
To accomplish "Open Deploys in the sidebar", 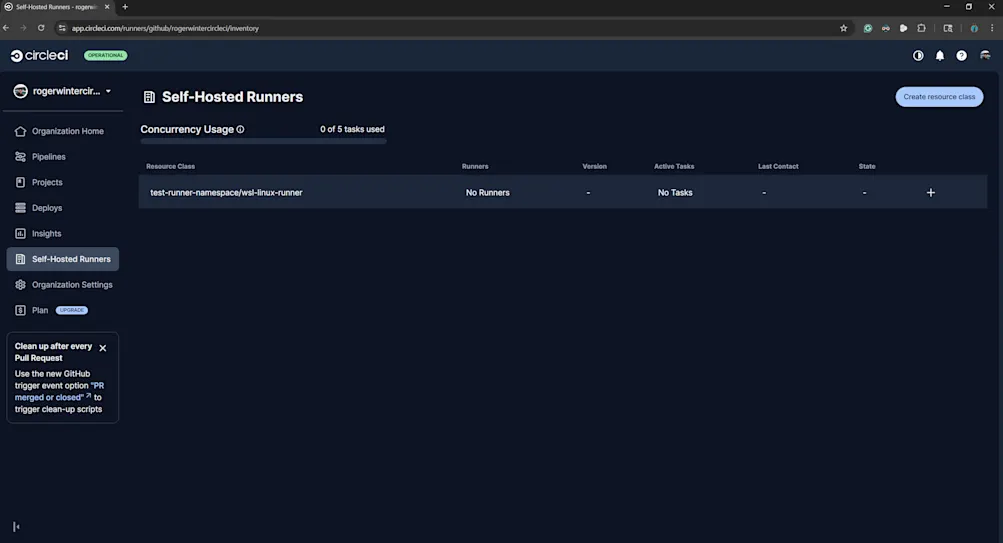I will (x=63, y=208).
